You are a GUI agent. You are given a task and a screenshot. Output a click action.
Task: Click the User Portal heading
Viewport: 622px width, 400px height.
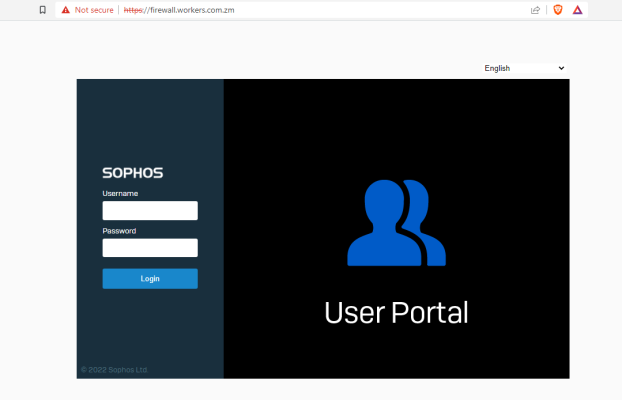click(396, 313)
